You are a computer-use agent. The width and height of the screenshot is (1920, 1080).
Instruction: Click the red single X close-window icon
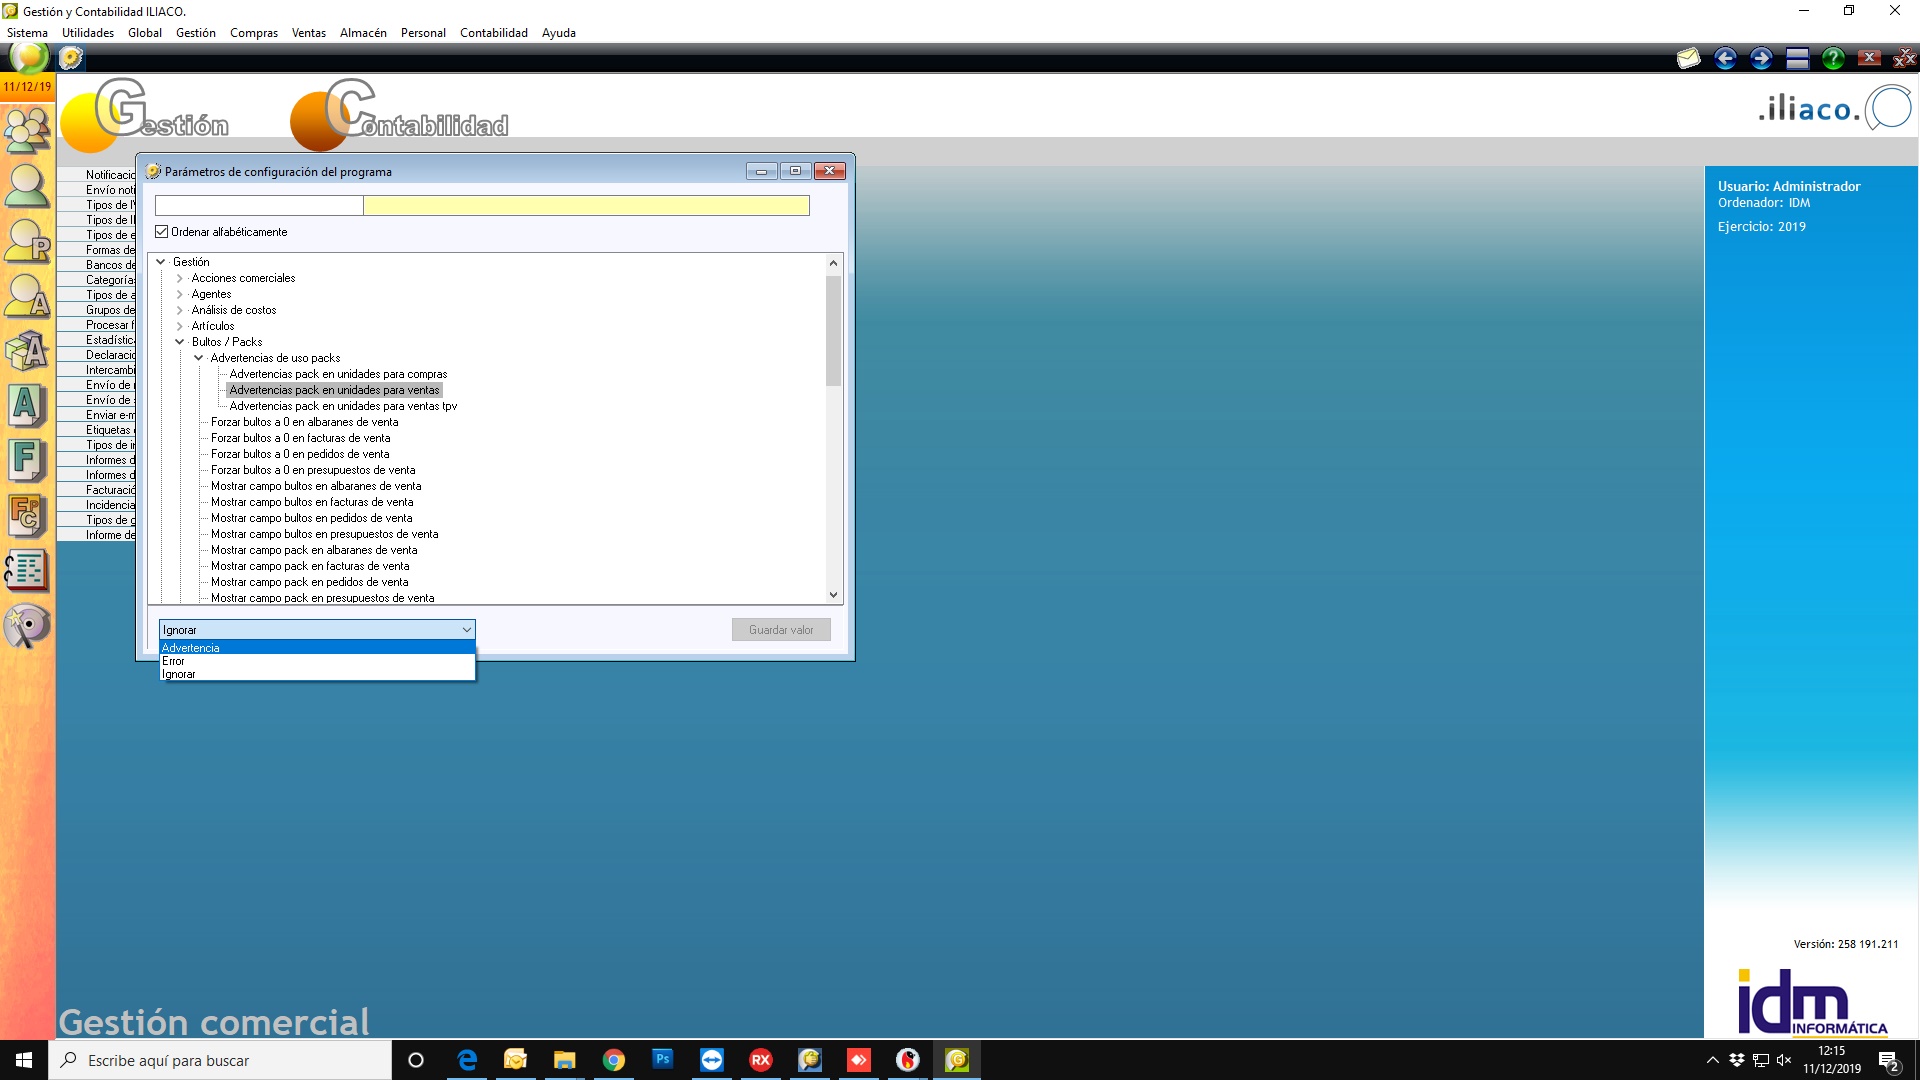(x=1869, y=58)
